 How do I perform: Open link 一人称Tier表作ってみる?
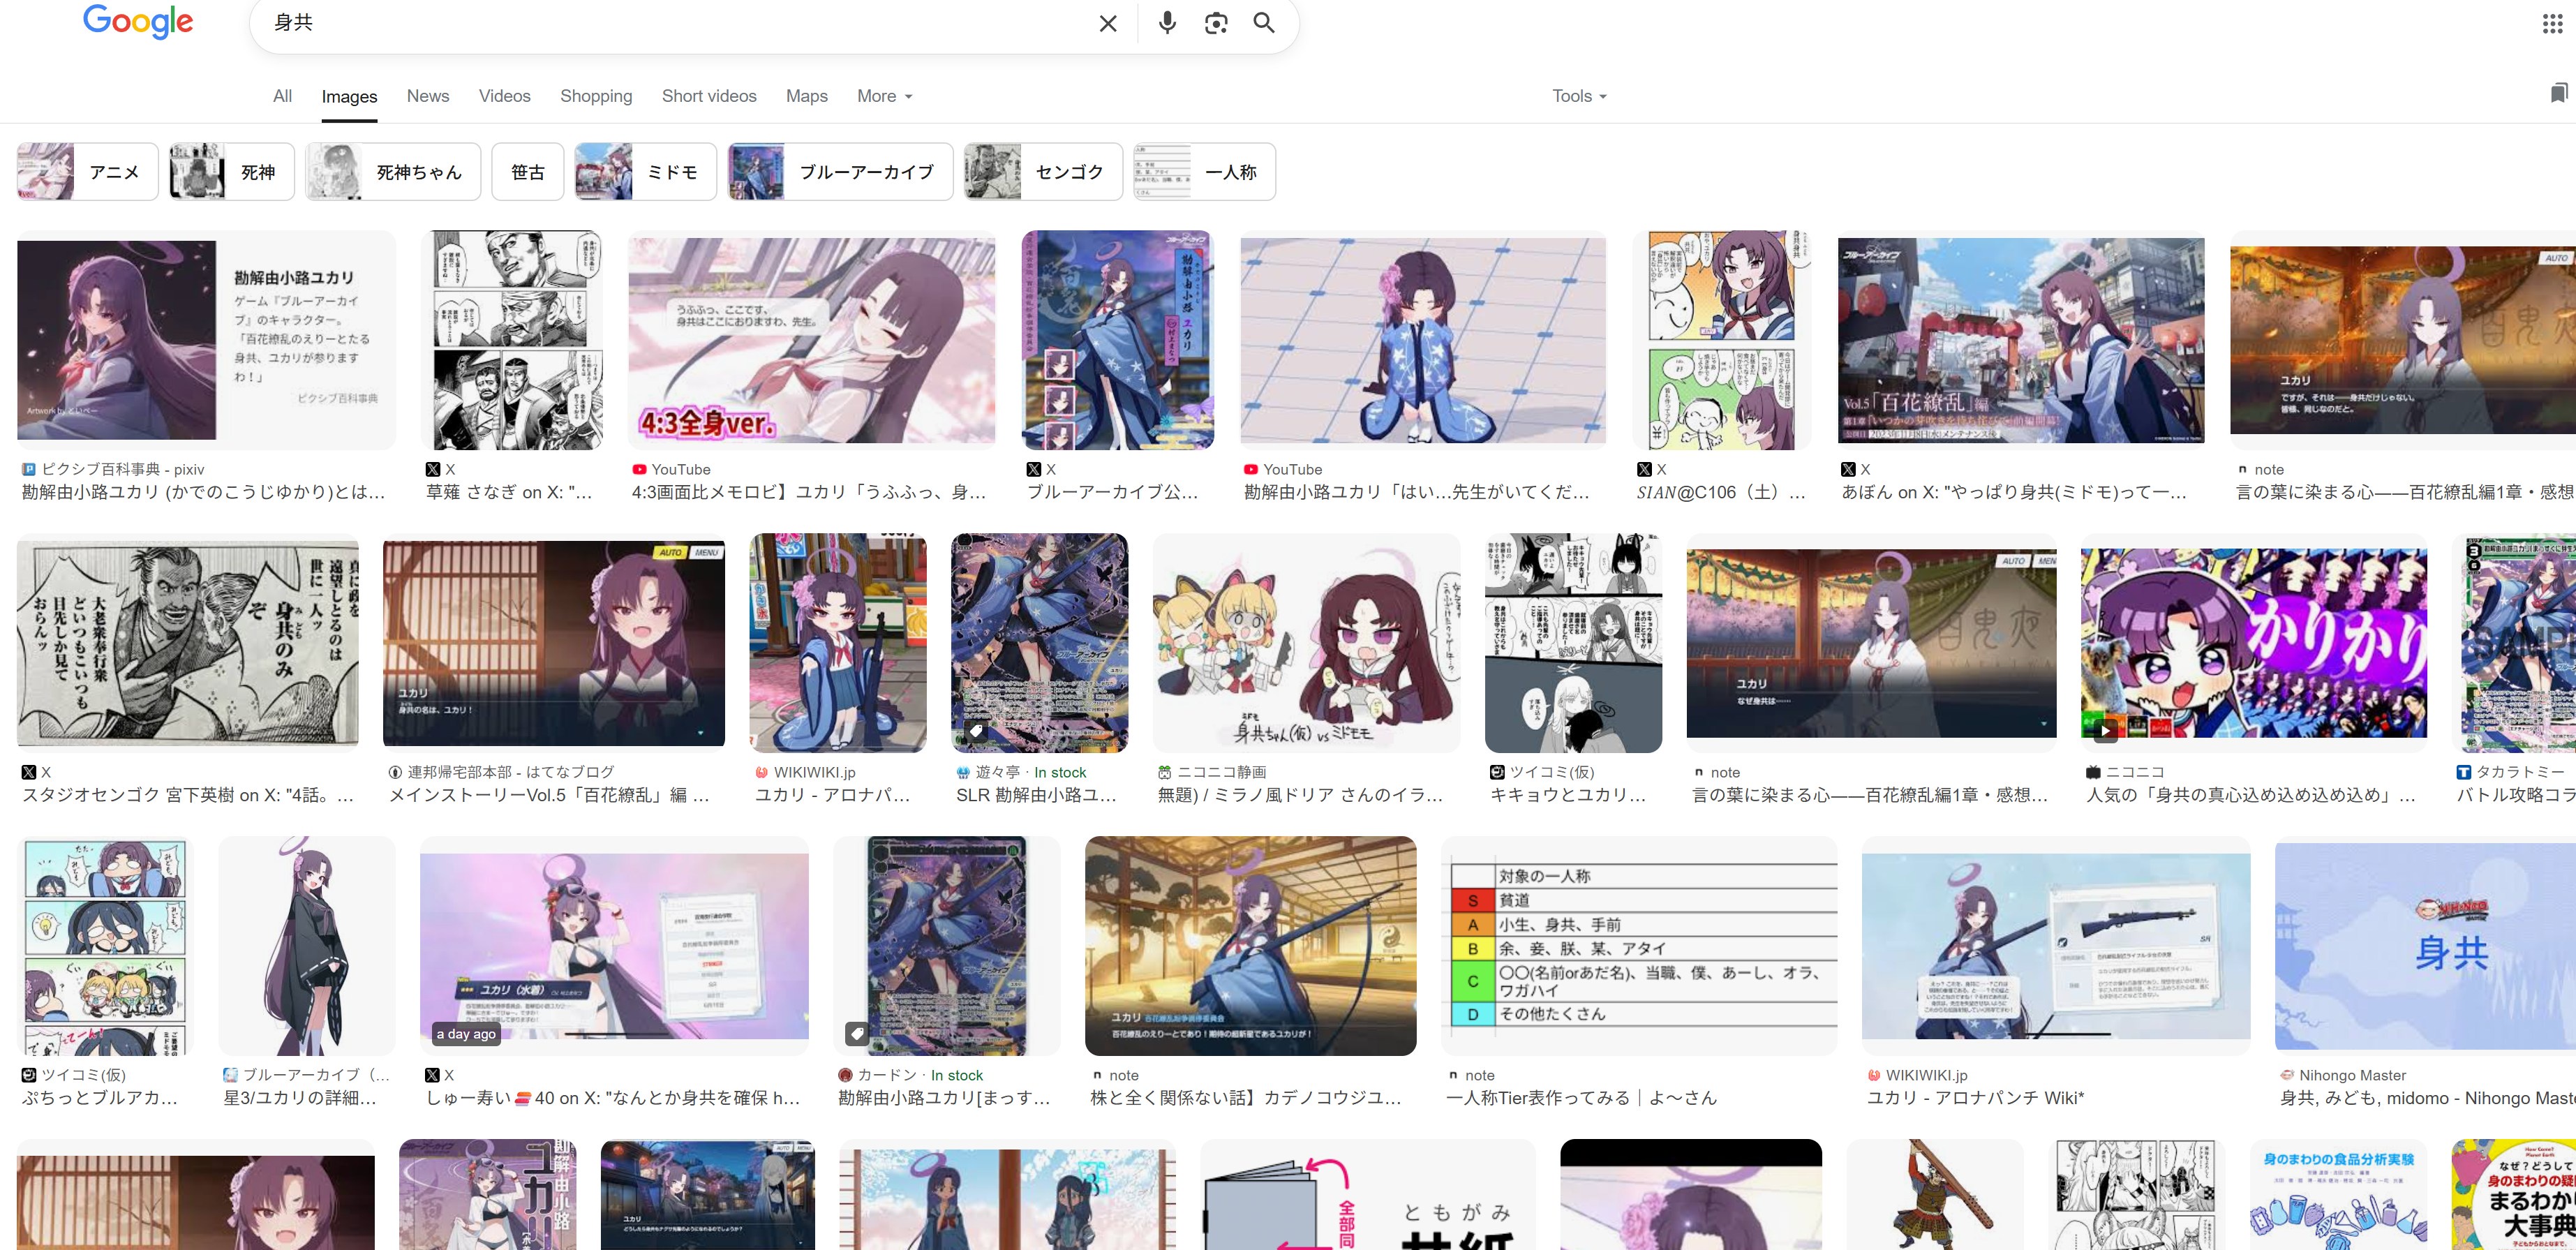(1581, 1098)
